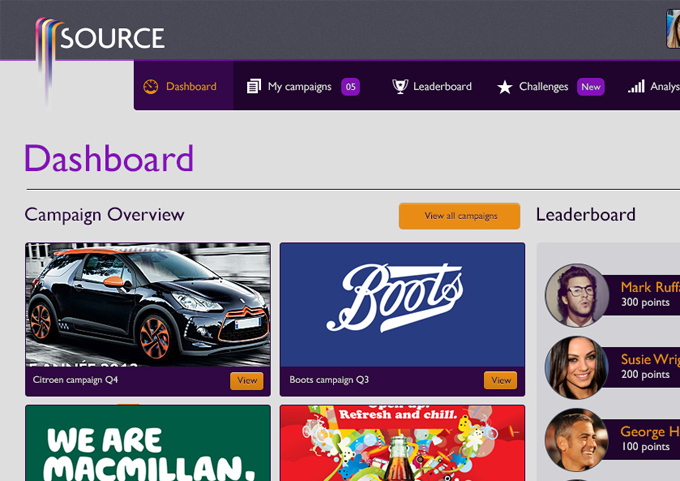Click the 100 points text
Image resolution: width=680 pixels, height=481 pixels.
pyautogui.click(x=645, y=446)
